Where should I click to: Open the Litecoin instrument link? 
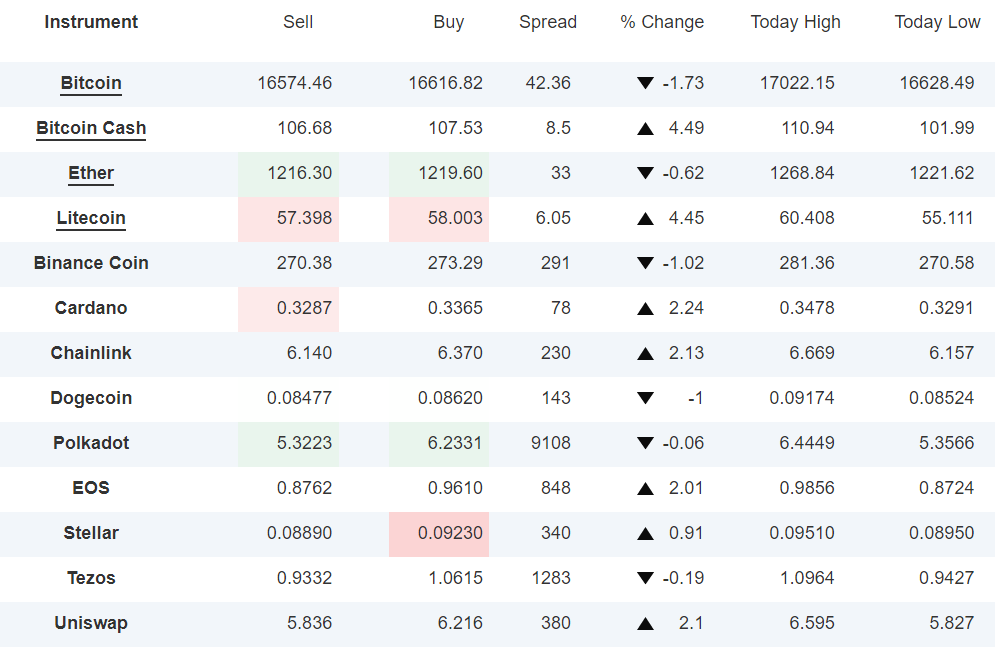91,218
